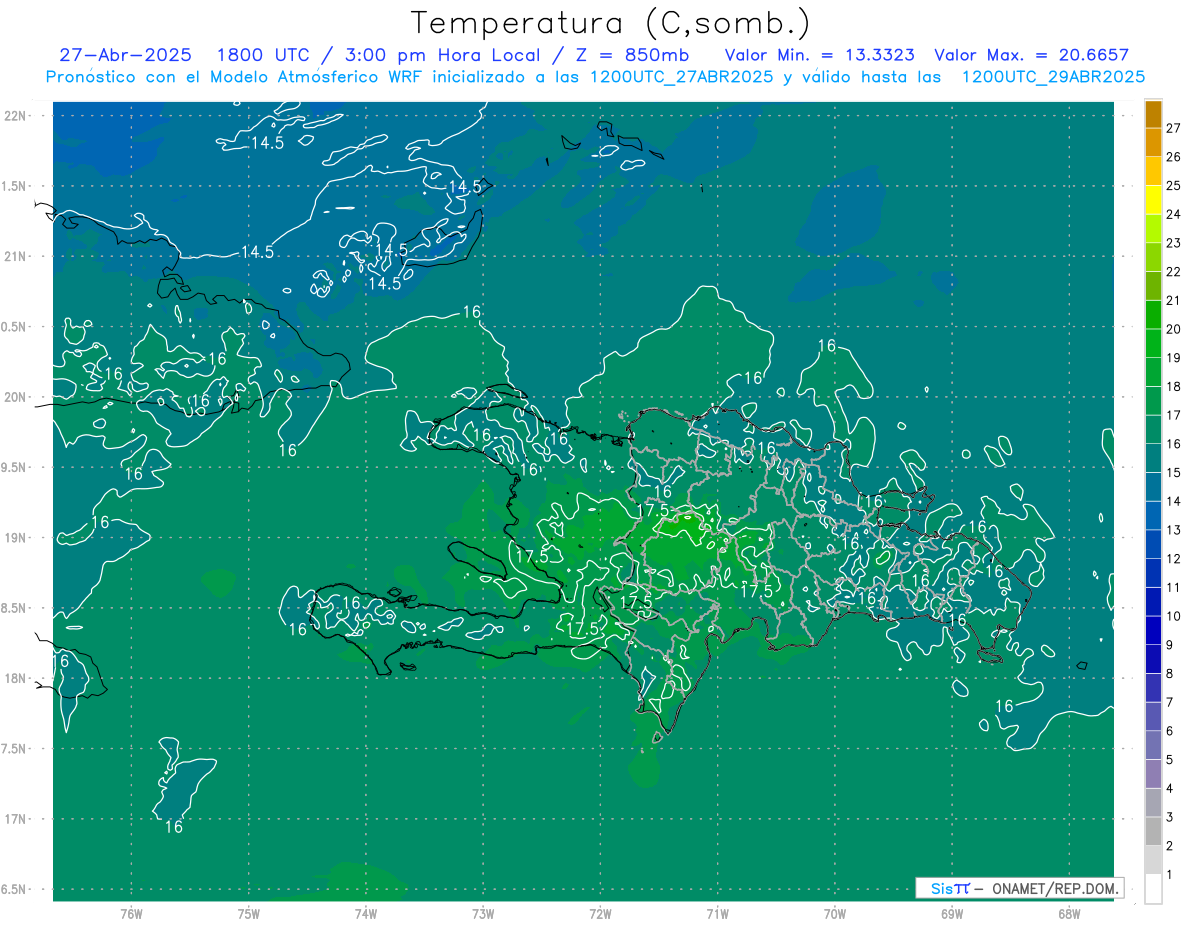Click "Valor Min. = 13.3323" readout
Viewport: 1200px width, 927px height.
click(x=819, y=55)
